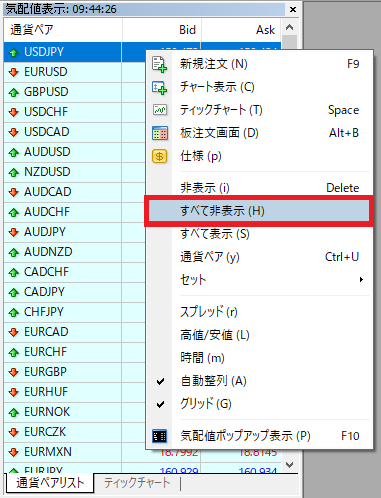
Task: Open 通貨ペア (y) symbols dialog entry
Action: [x=259, y=257]
